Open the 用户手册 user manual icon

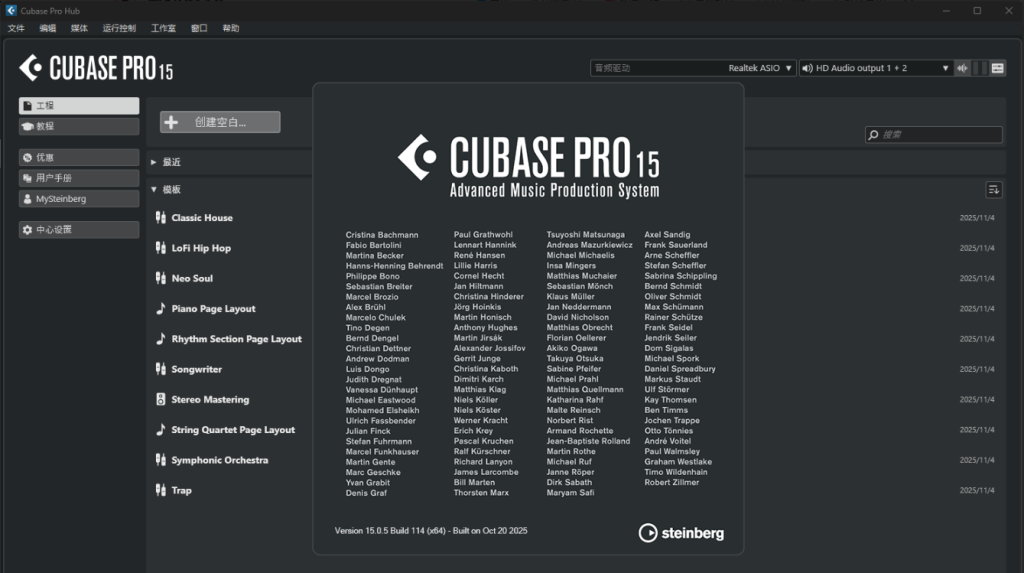point(27,178)
